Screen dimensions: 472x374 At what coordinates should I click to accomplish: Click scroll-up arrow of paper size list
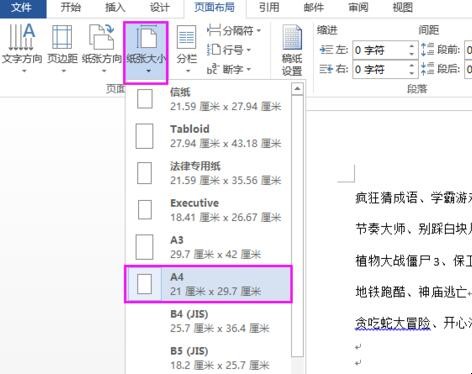pos(297,89)
